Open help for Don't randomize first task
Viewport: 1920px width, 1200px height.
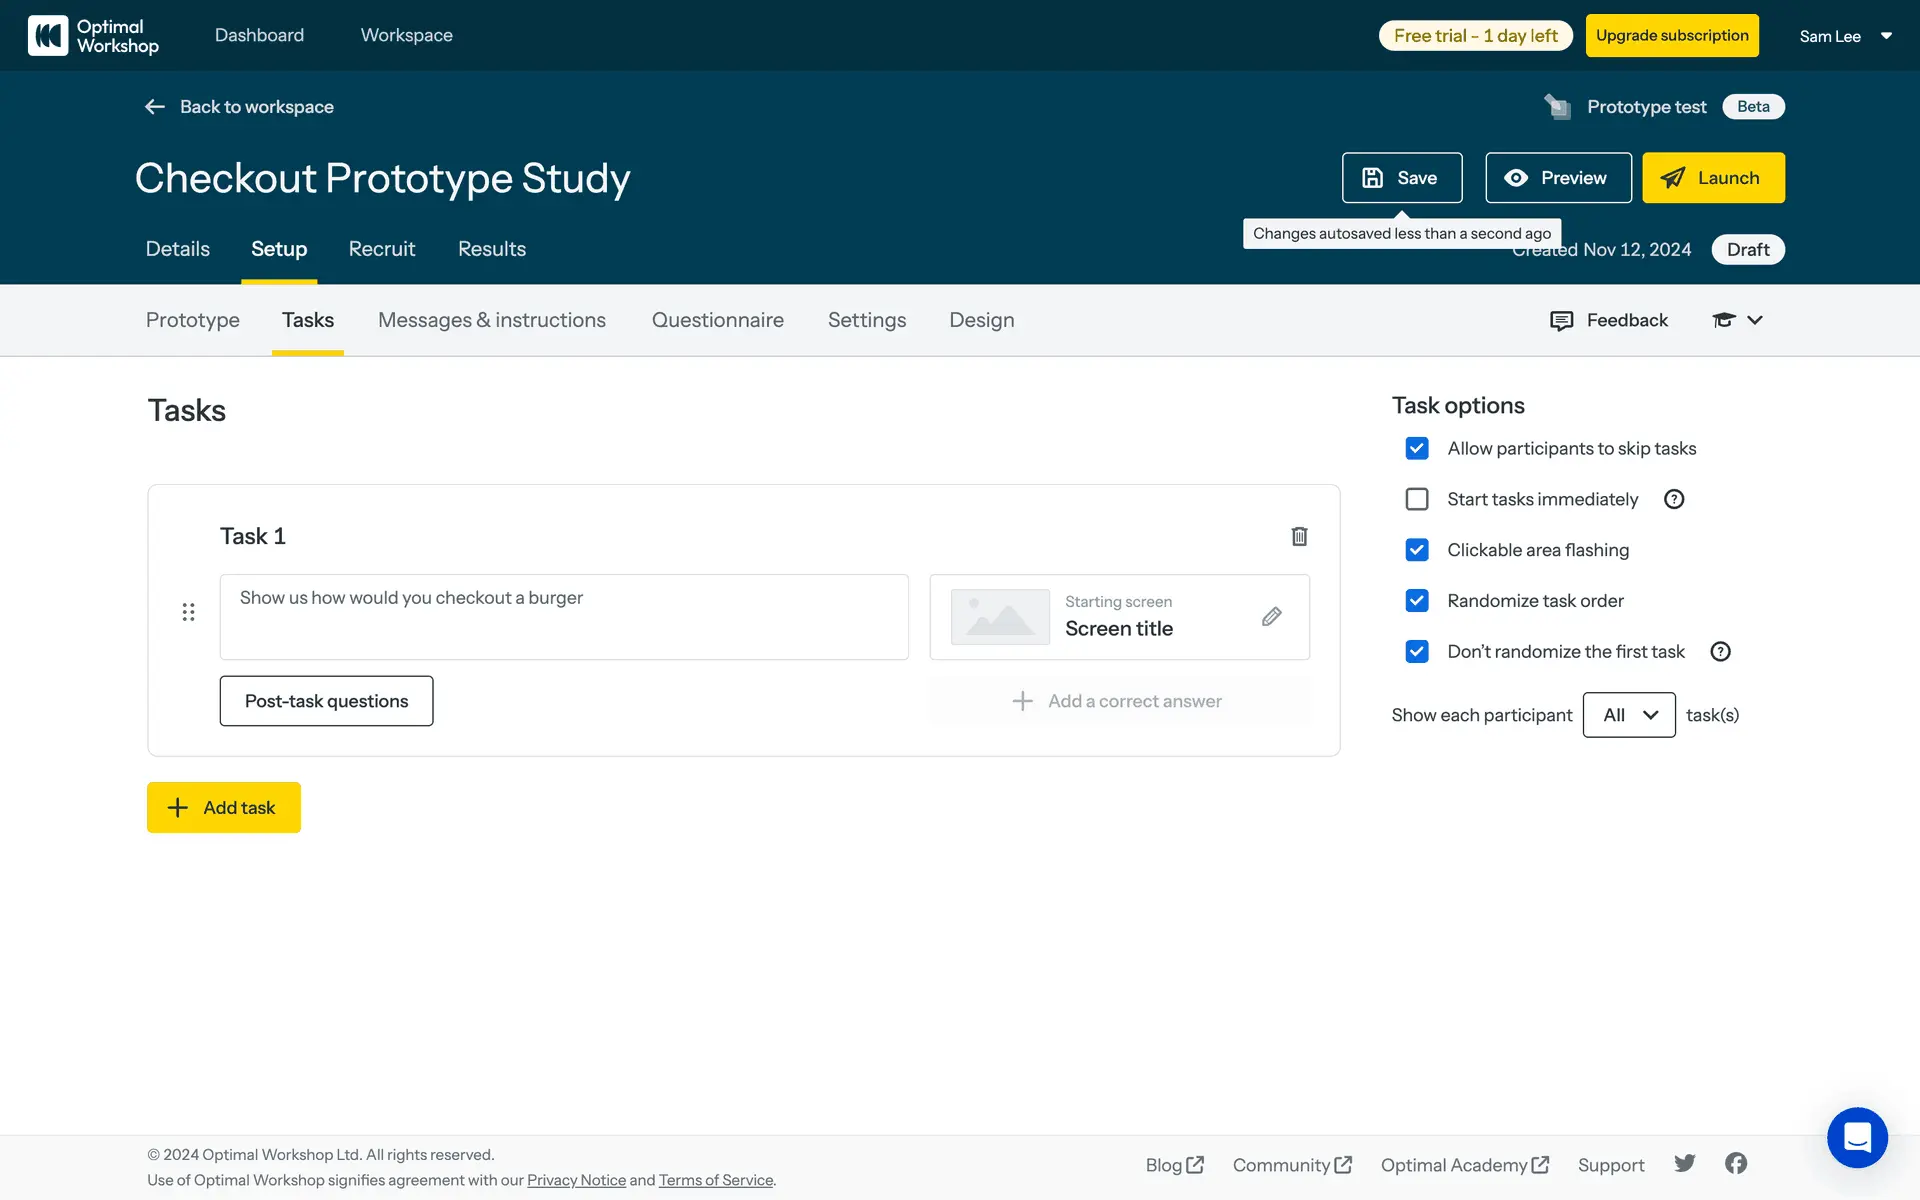tap(1720, 651)
